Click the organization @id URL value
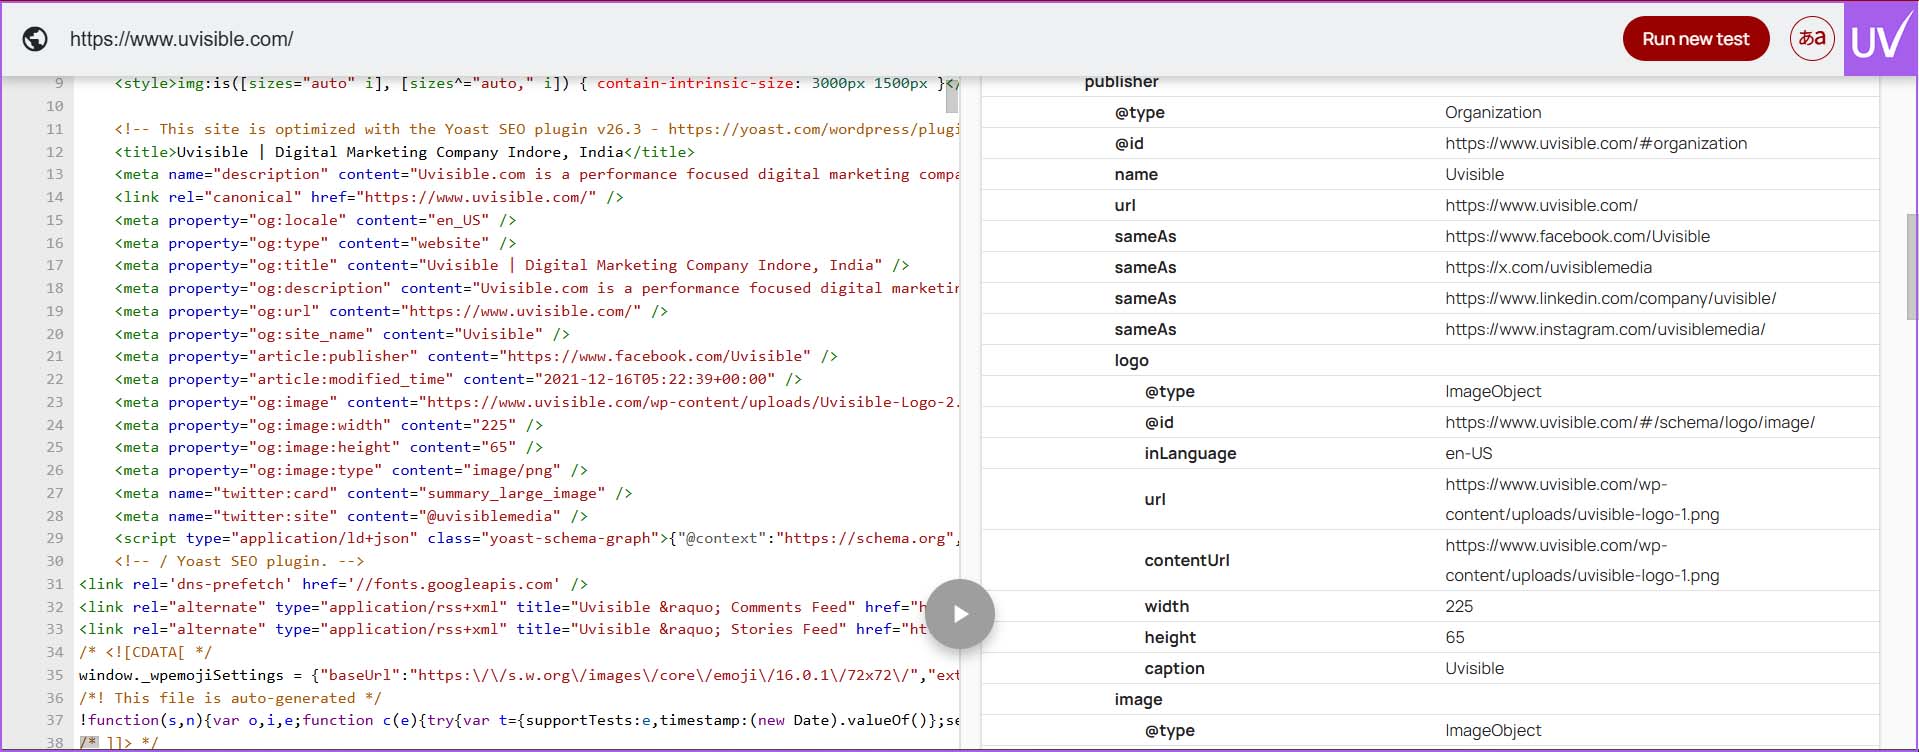 point(1595,143)
